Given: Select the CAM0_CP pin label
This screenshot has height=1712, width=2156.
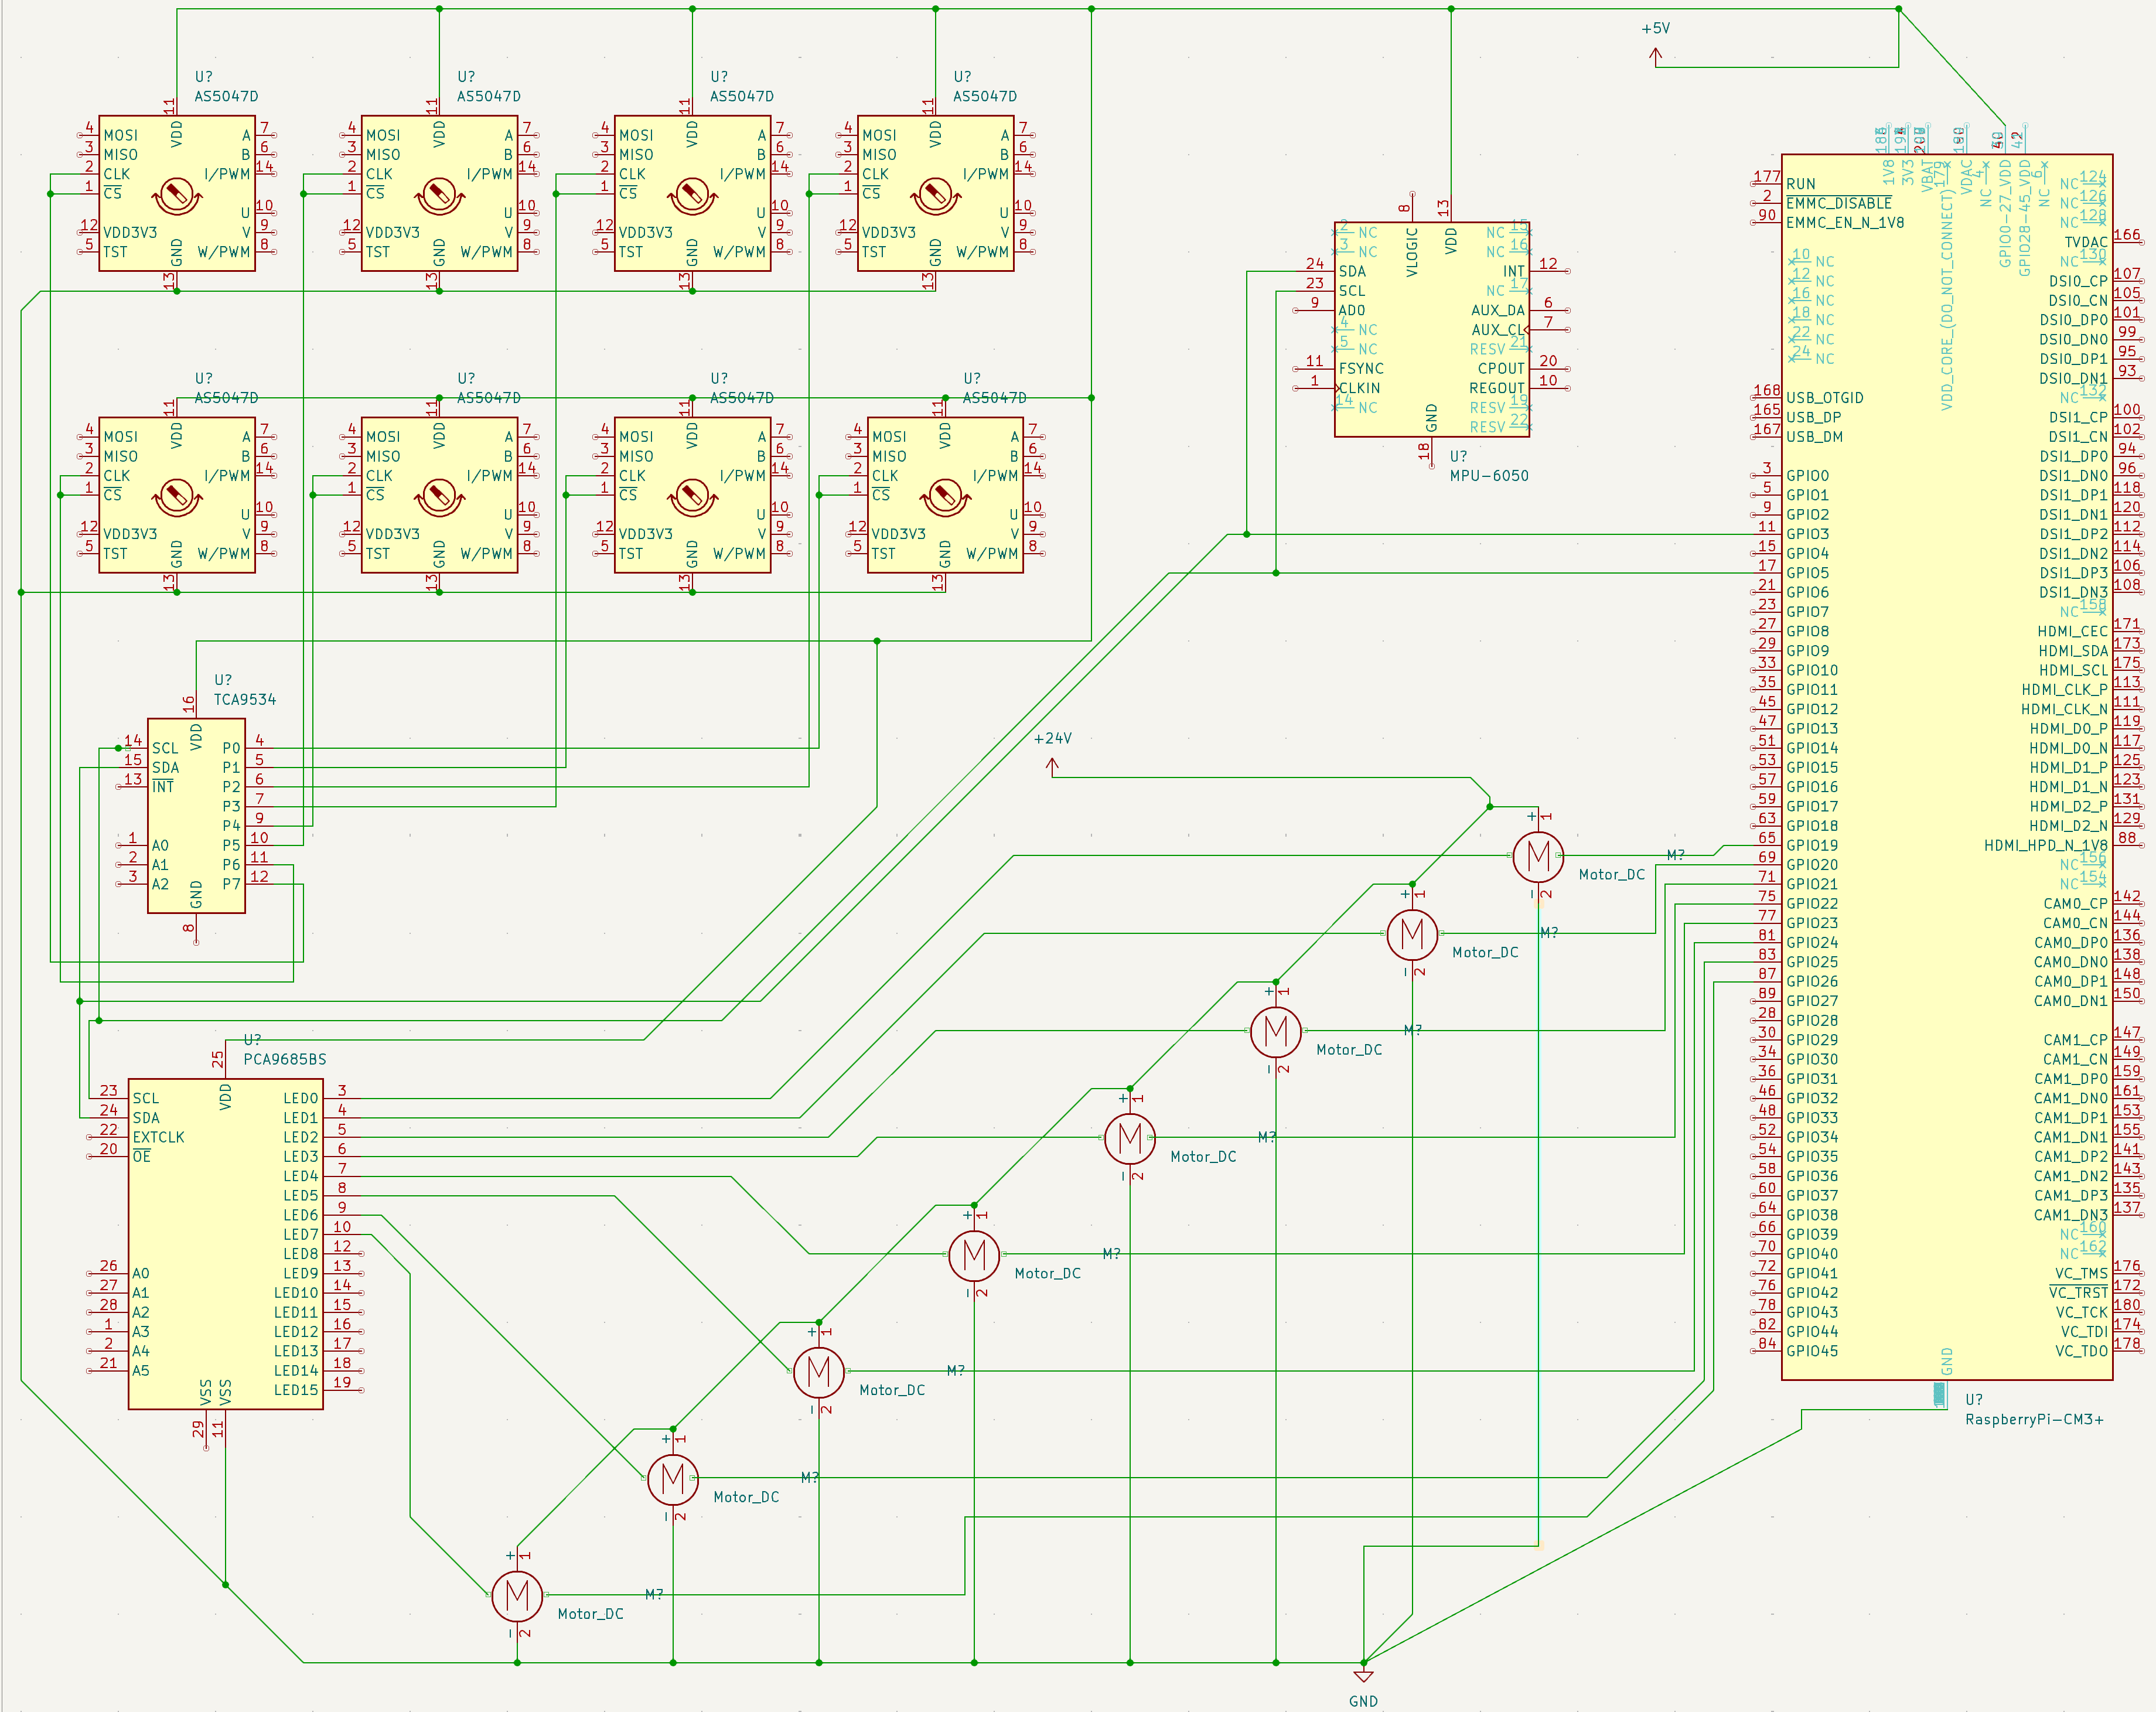Looking at the screenshot, I should (2075, 904).
